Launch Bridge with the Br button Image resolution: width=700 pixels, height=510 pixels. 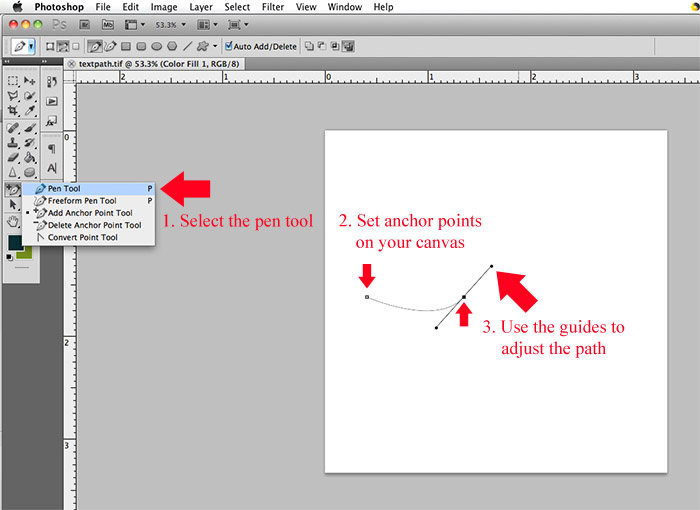coord(84,25)
